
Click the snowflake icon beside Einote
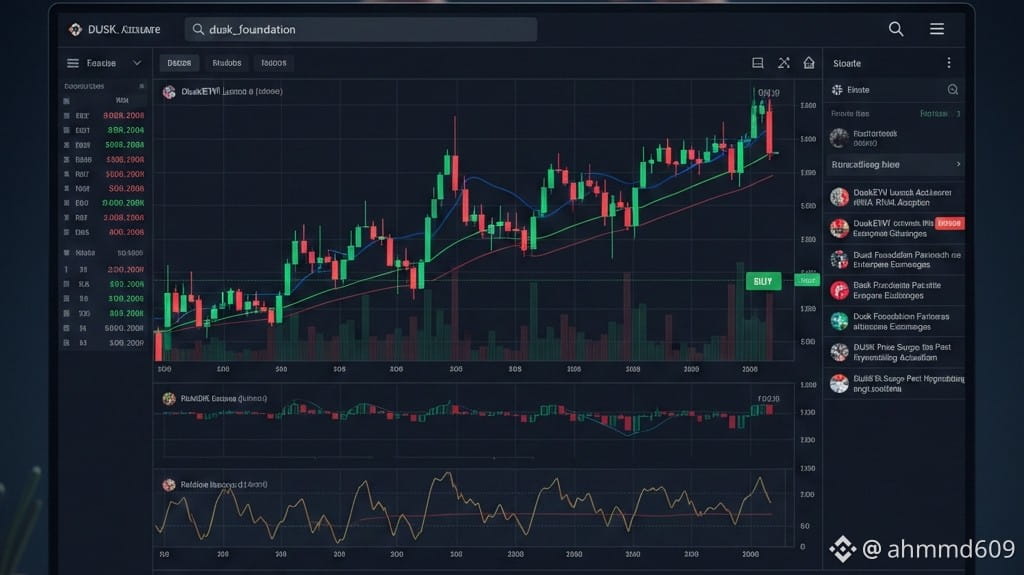[x=837, y=90]
